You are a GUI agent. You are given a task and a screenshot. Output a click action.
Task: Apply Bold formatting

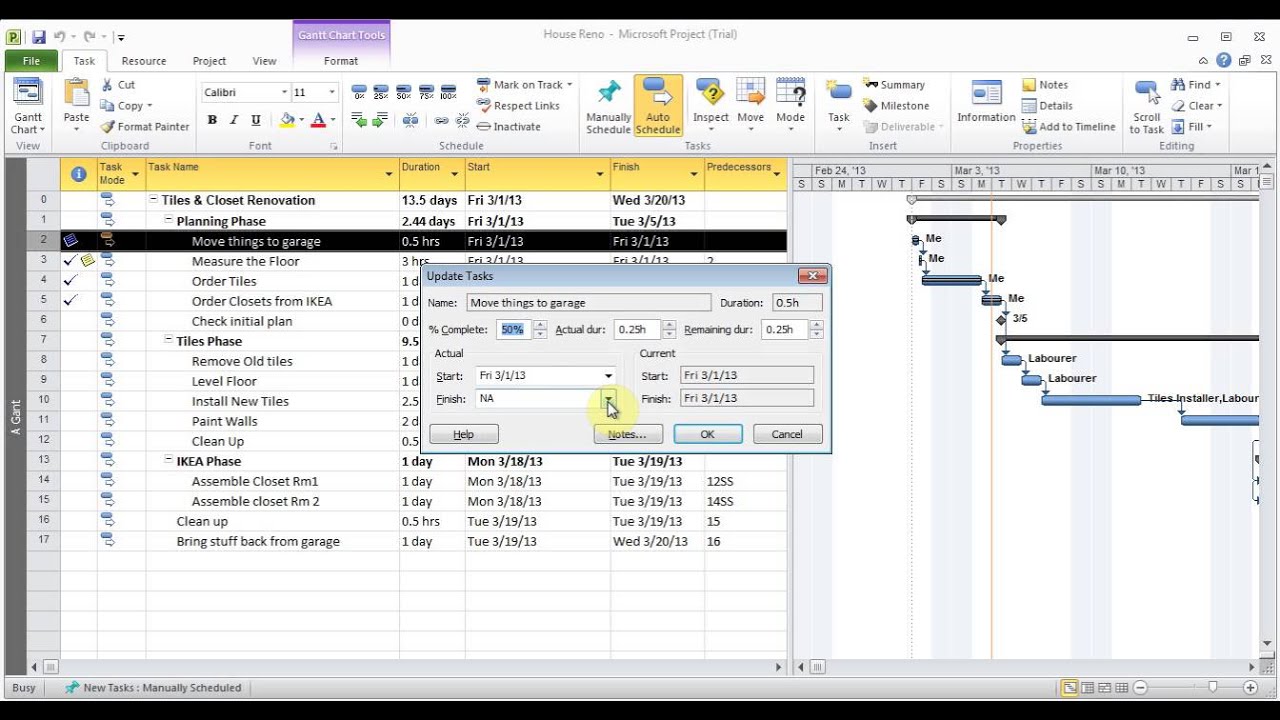coord(212,120)
